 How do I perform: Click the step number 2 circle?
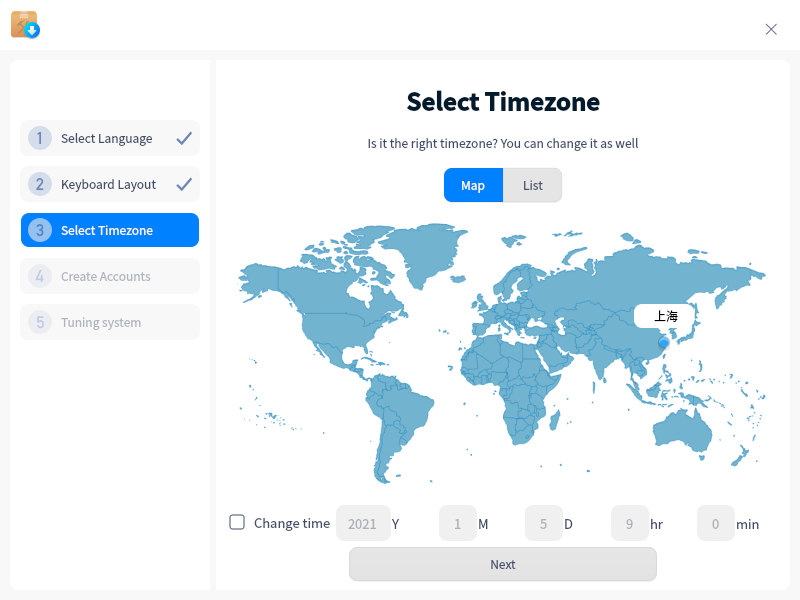[40, 184]
